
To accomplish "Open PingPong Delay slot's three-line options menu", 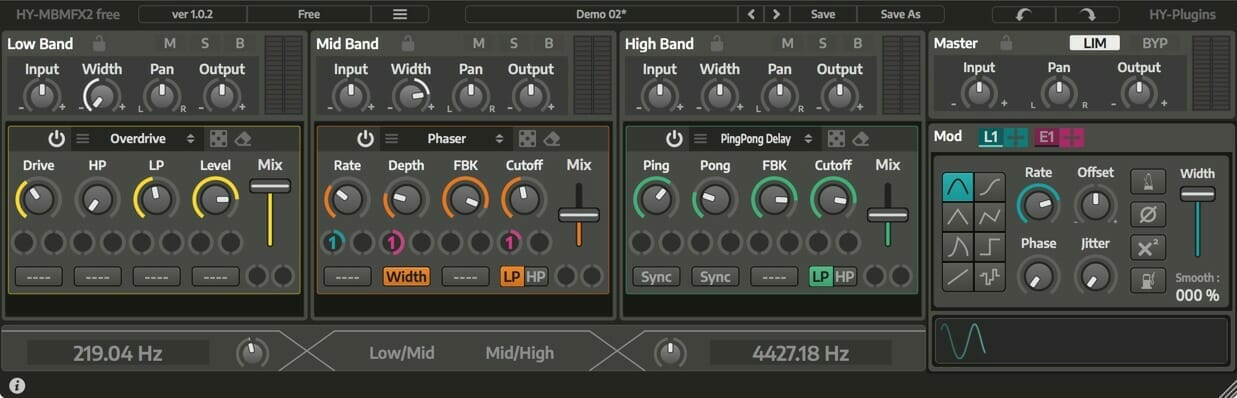I will pyautogui.click(x=701, y=139).
